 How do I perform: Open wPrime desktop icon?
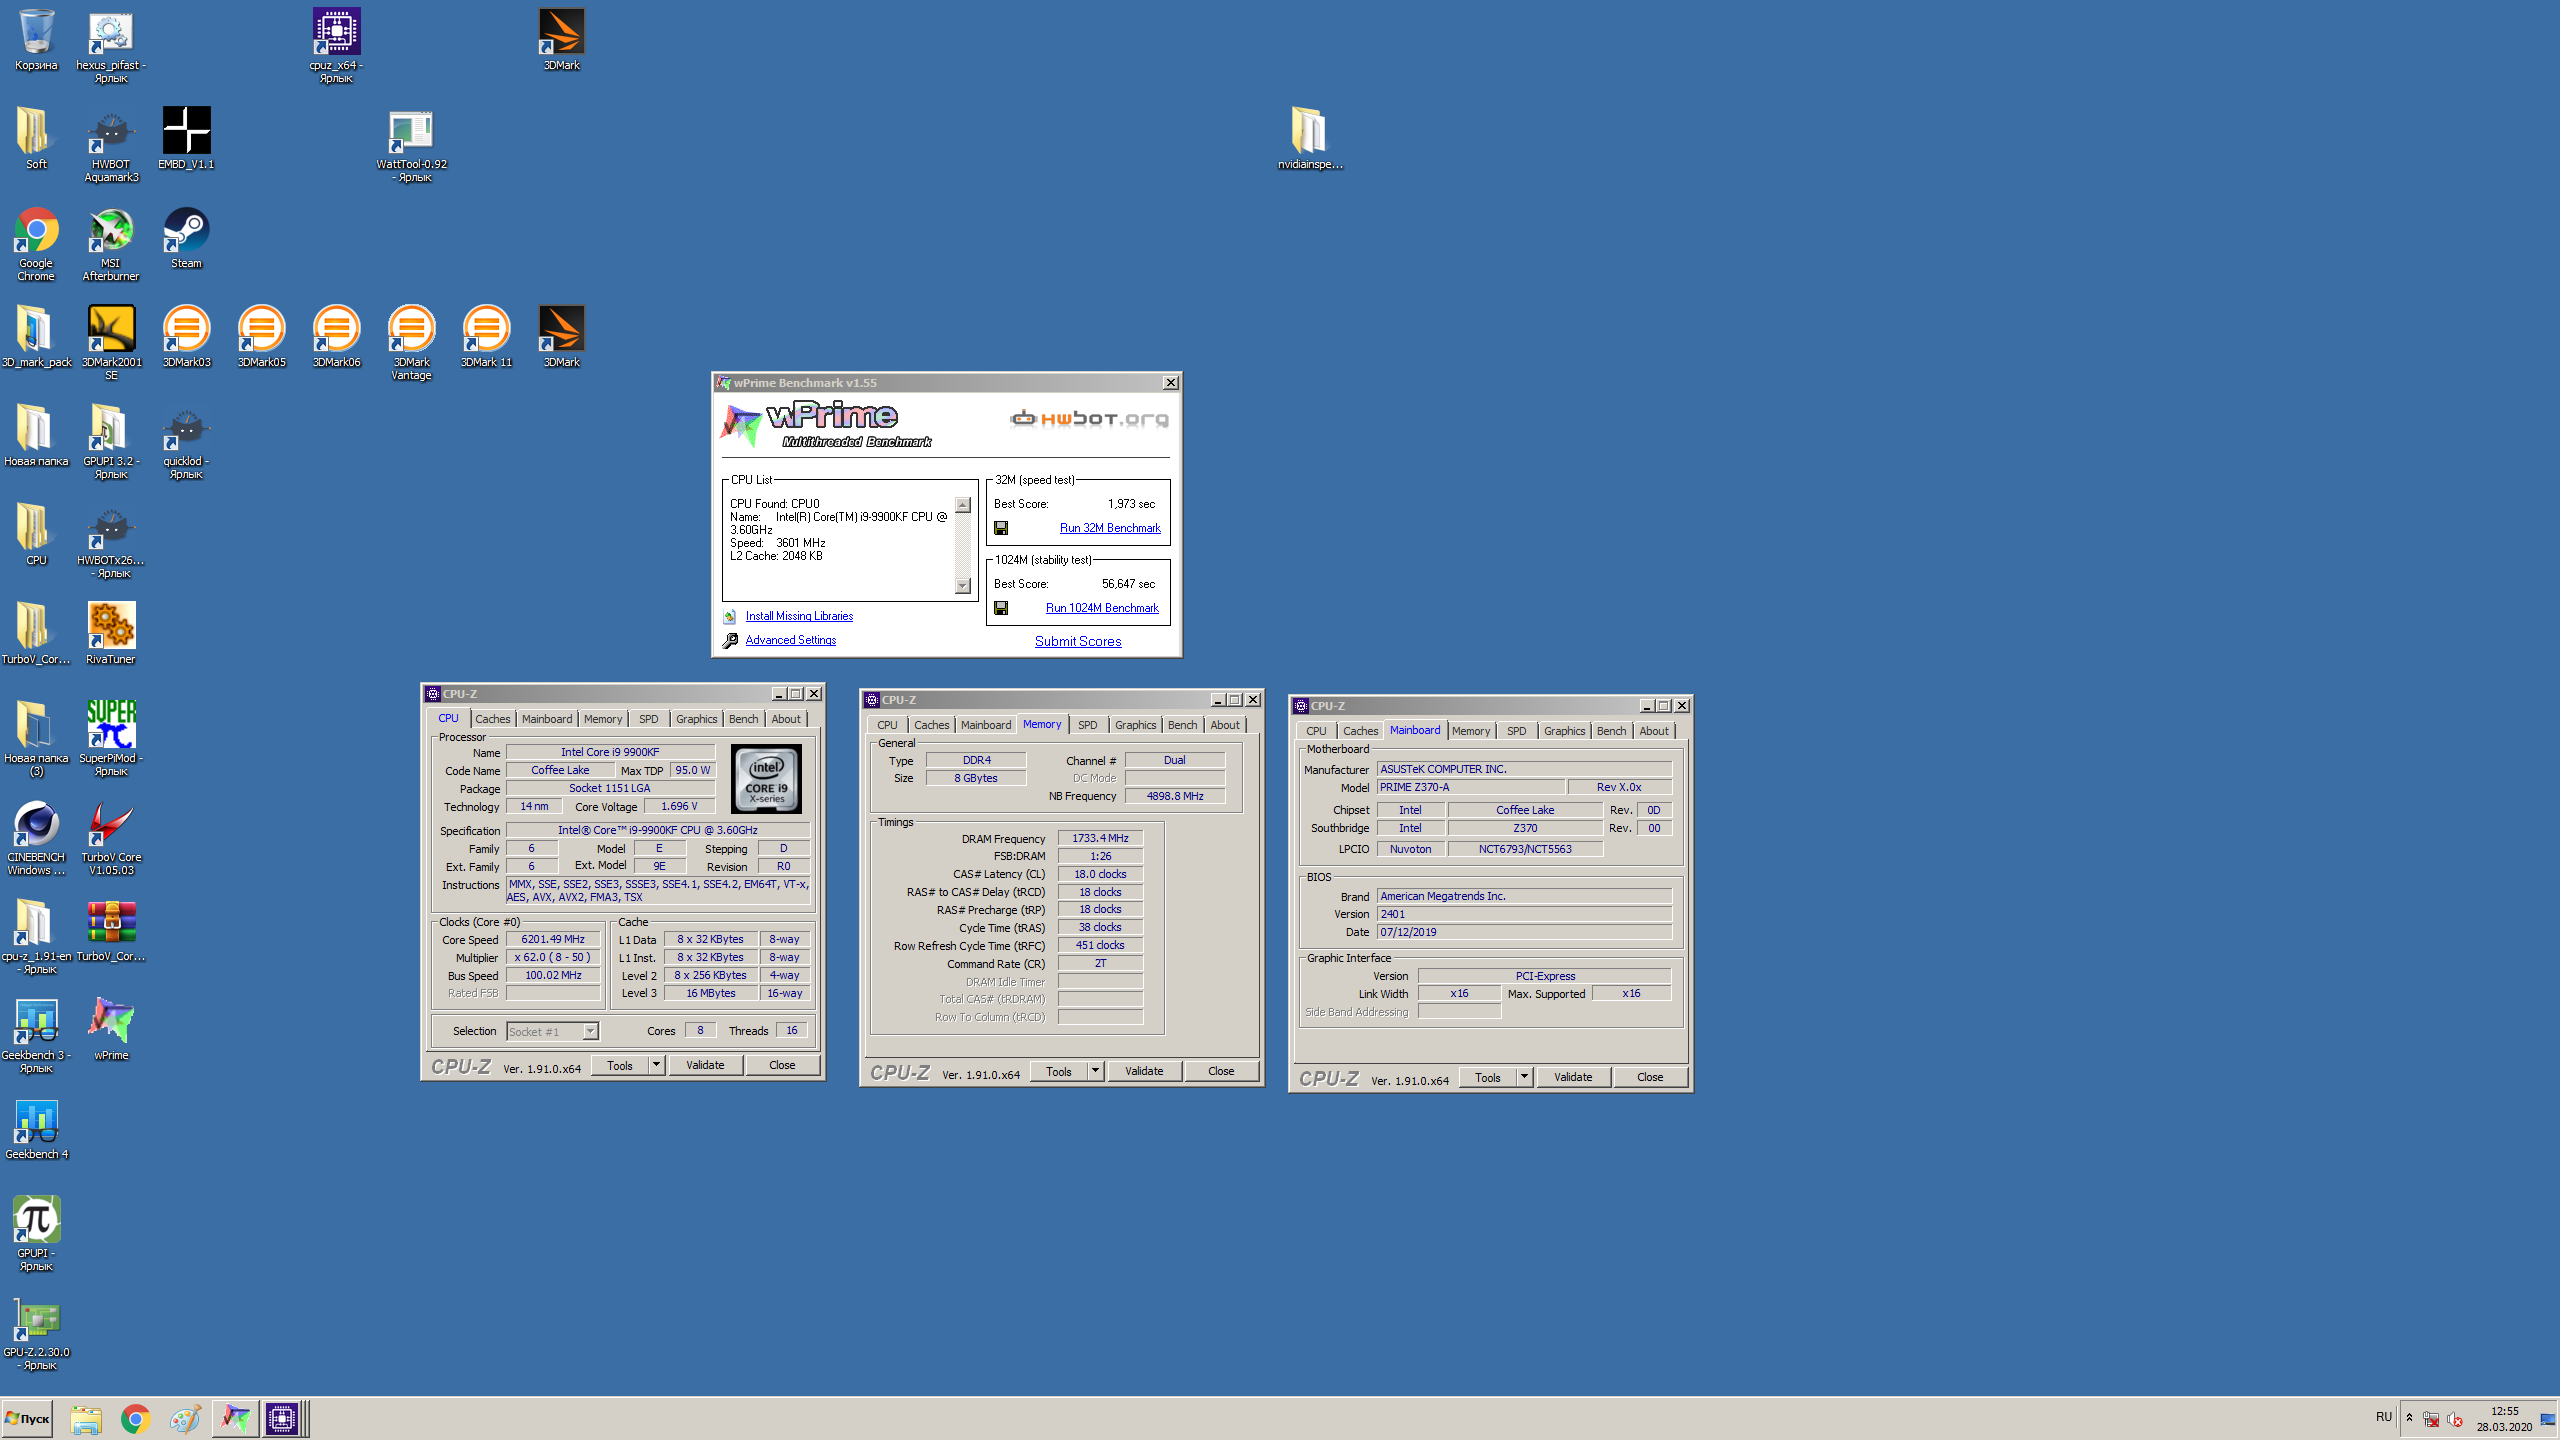tap(111, 1029)
